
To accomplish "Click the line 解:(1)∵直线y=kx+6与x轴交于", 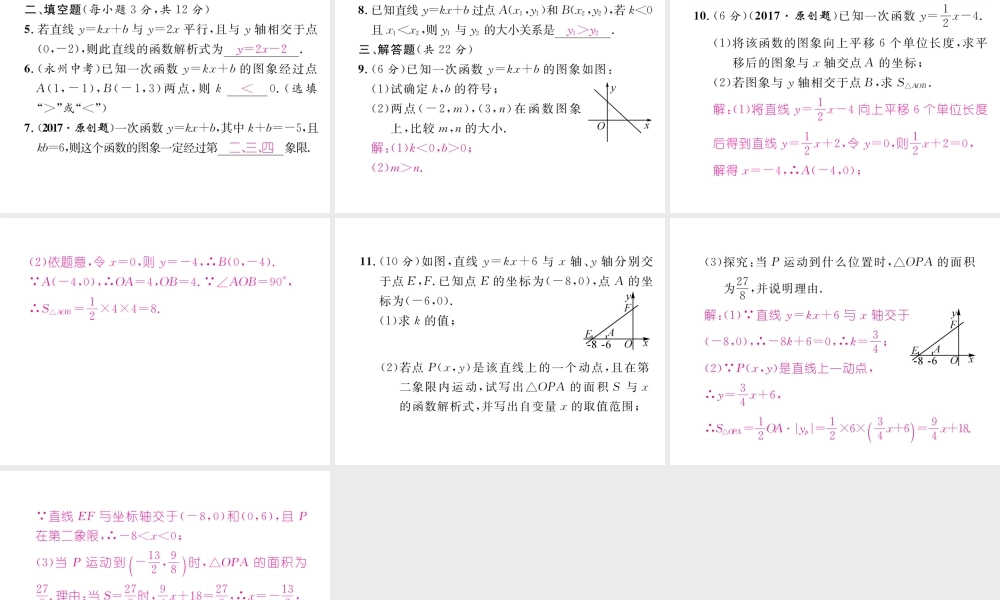I will (x=807, y=315).
